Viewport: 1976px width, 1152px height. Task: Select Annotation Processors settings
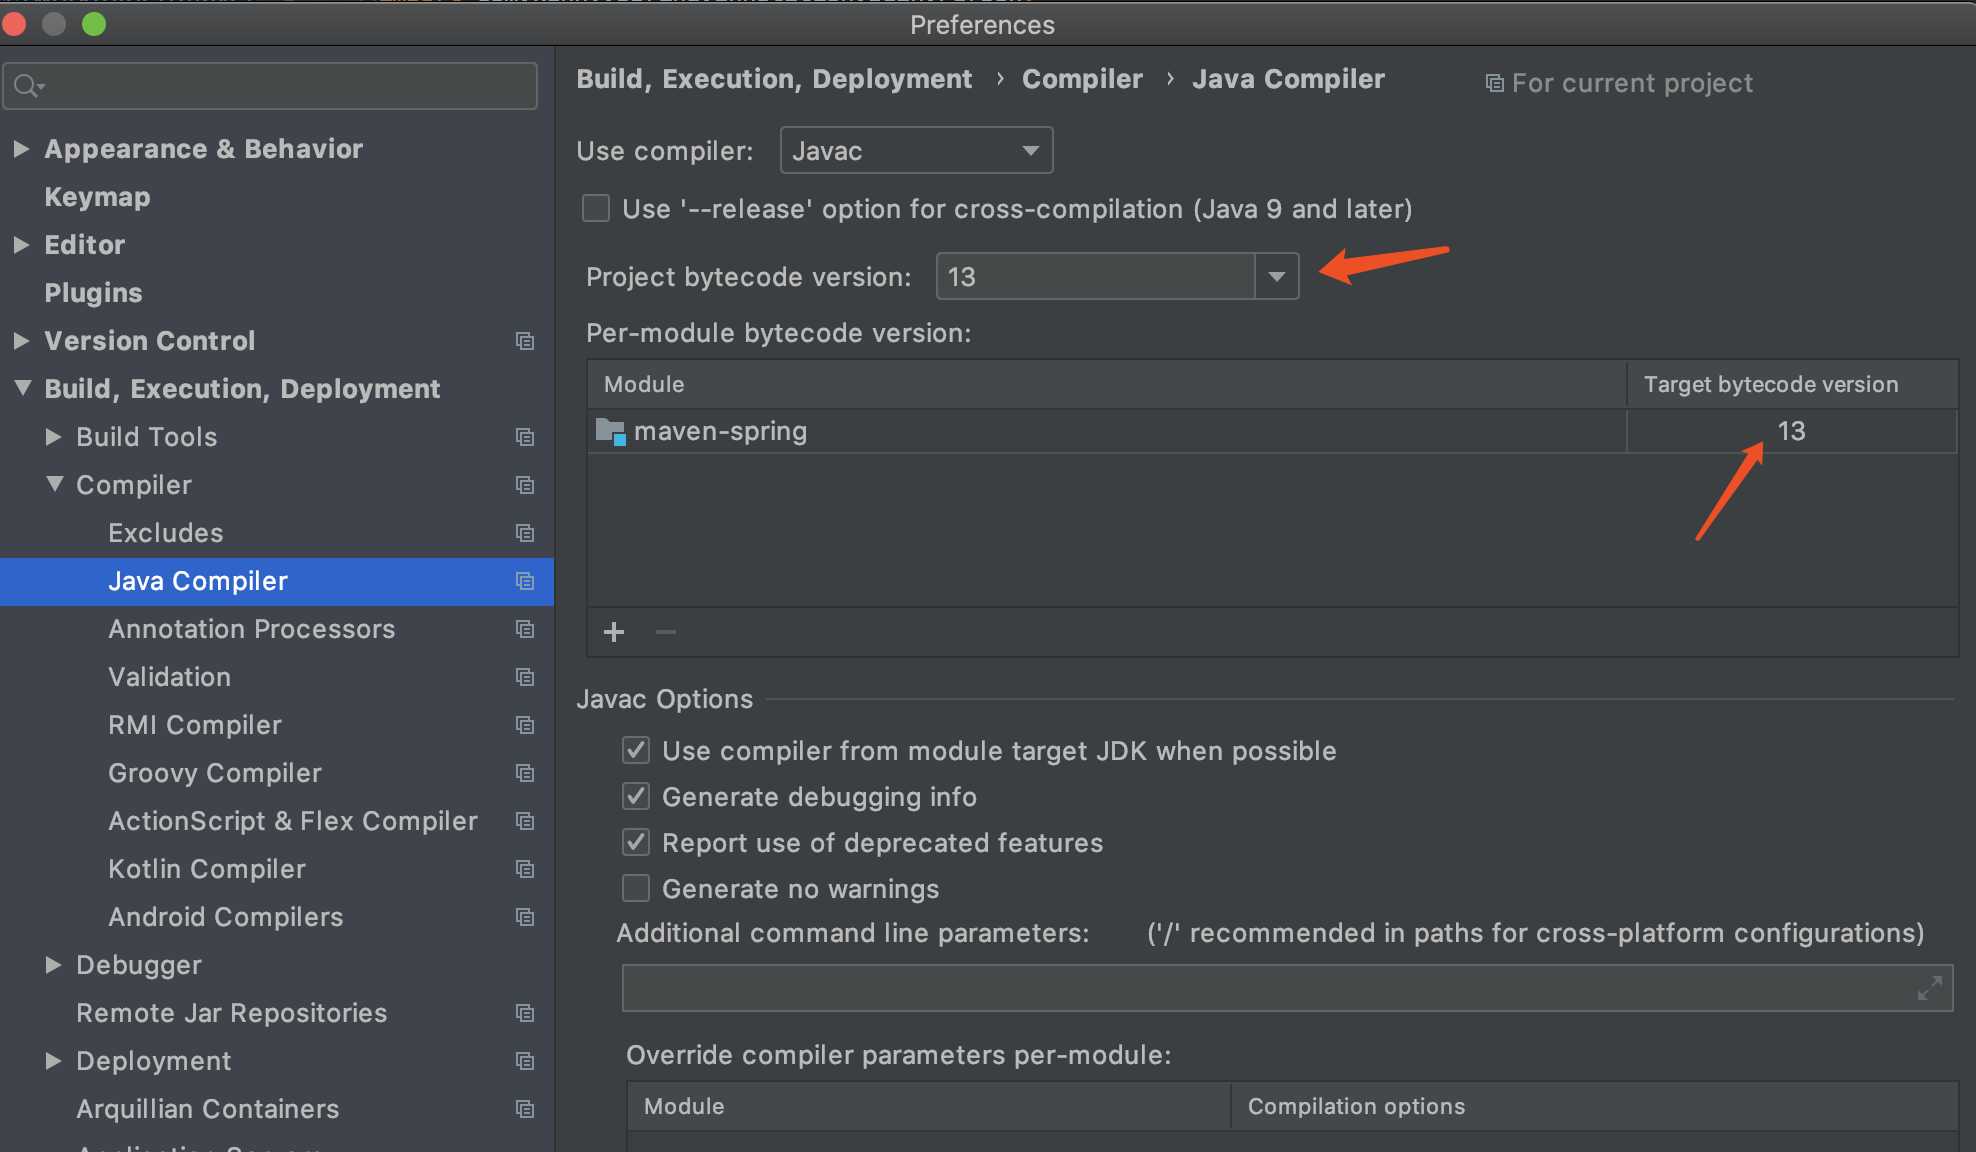click(251, 629)
